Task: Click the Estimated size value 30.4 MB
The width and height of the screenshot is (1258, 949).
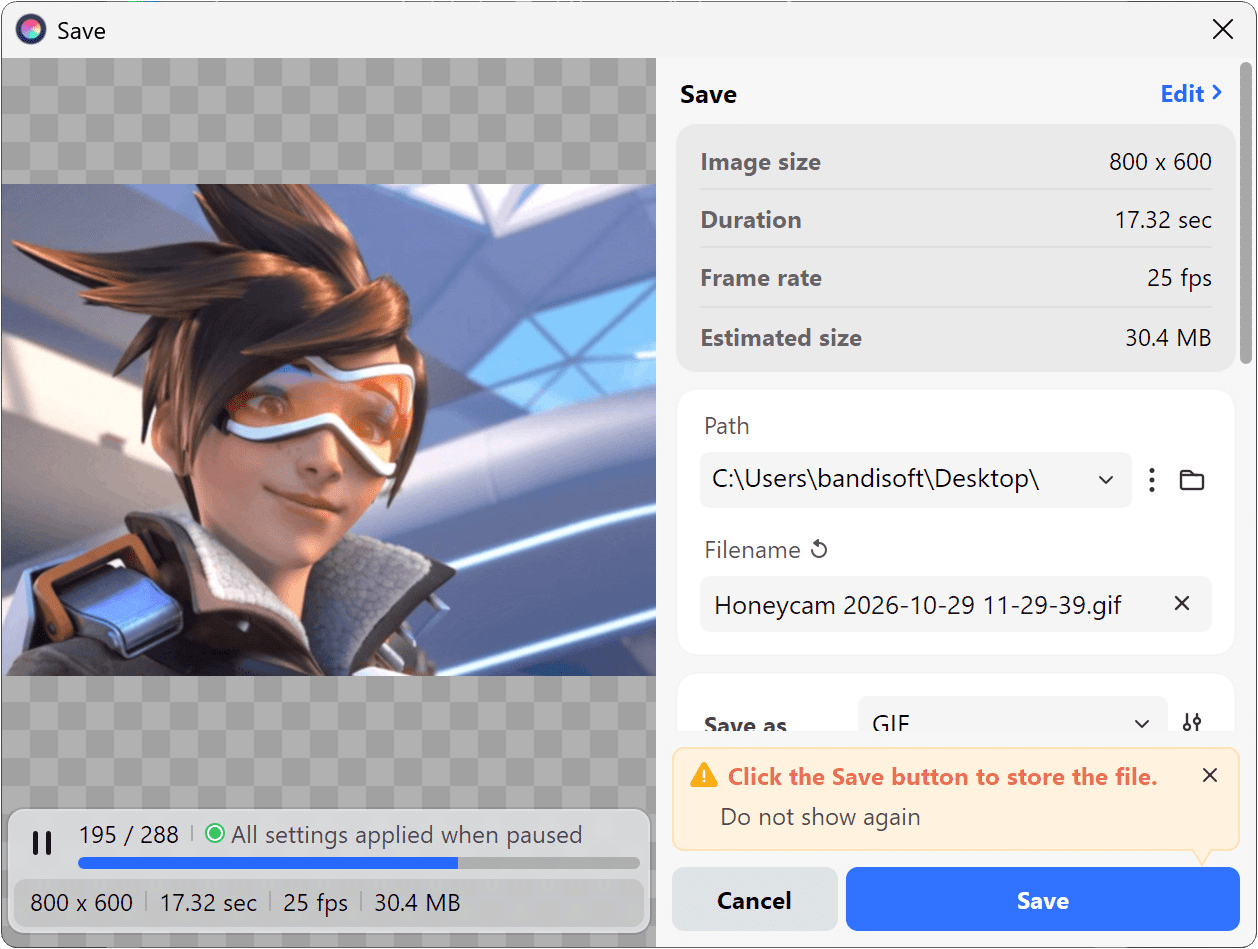Action: coord(1168,338)
